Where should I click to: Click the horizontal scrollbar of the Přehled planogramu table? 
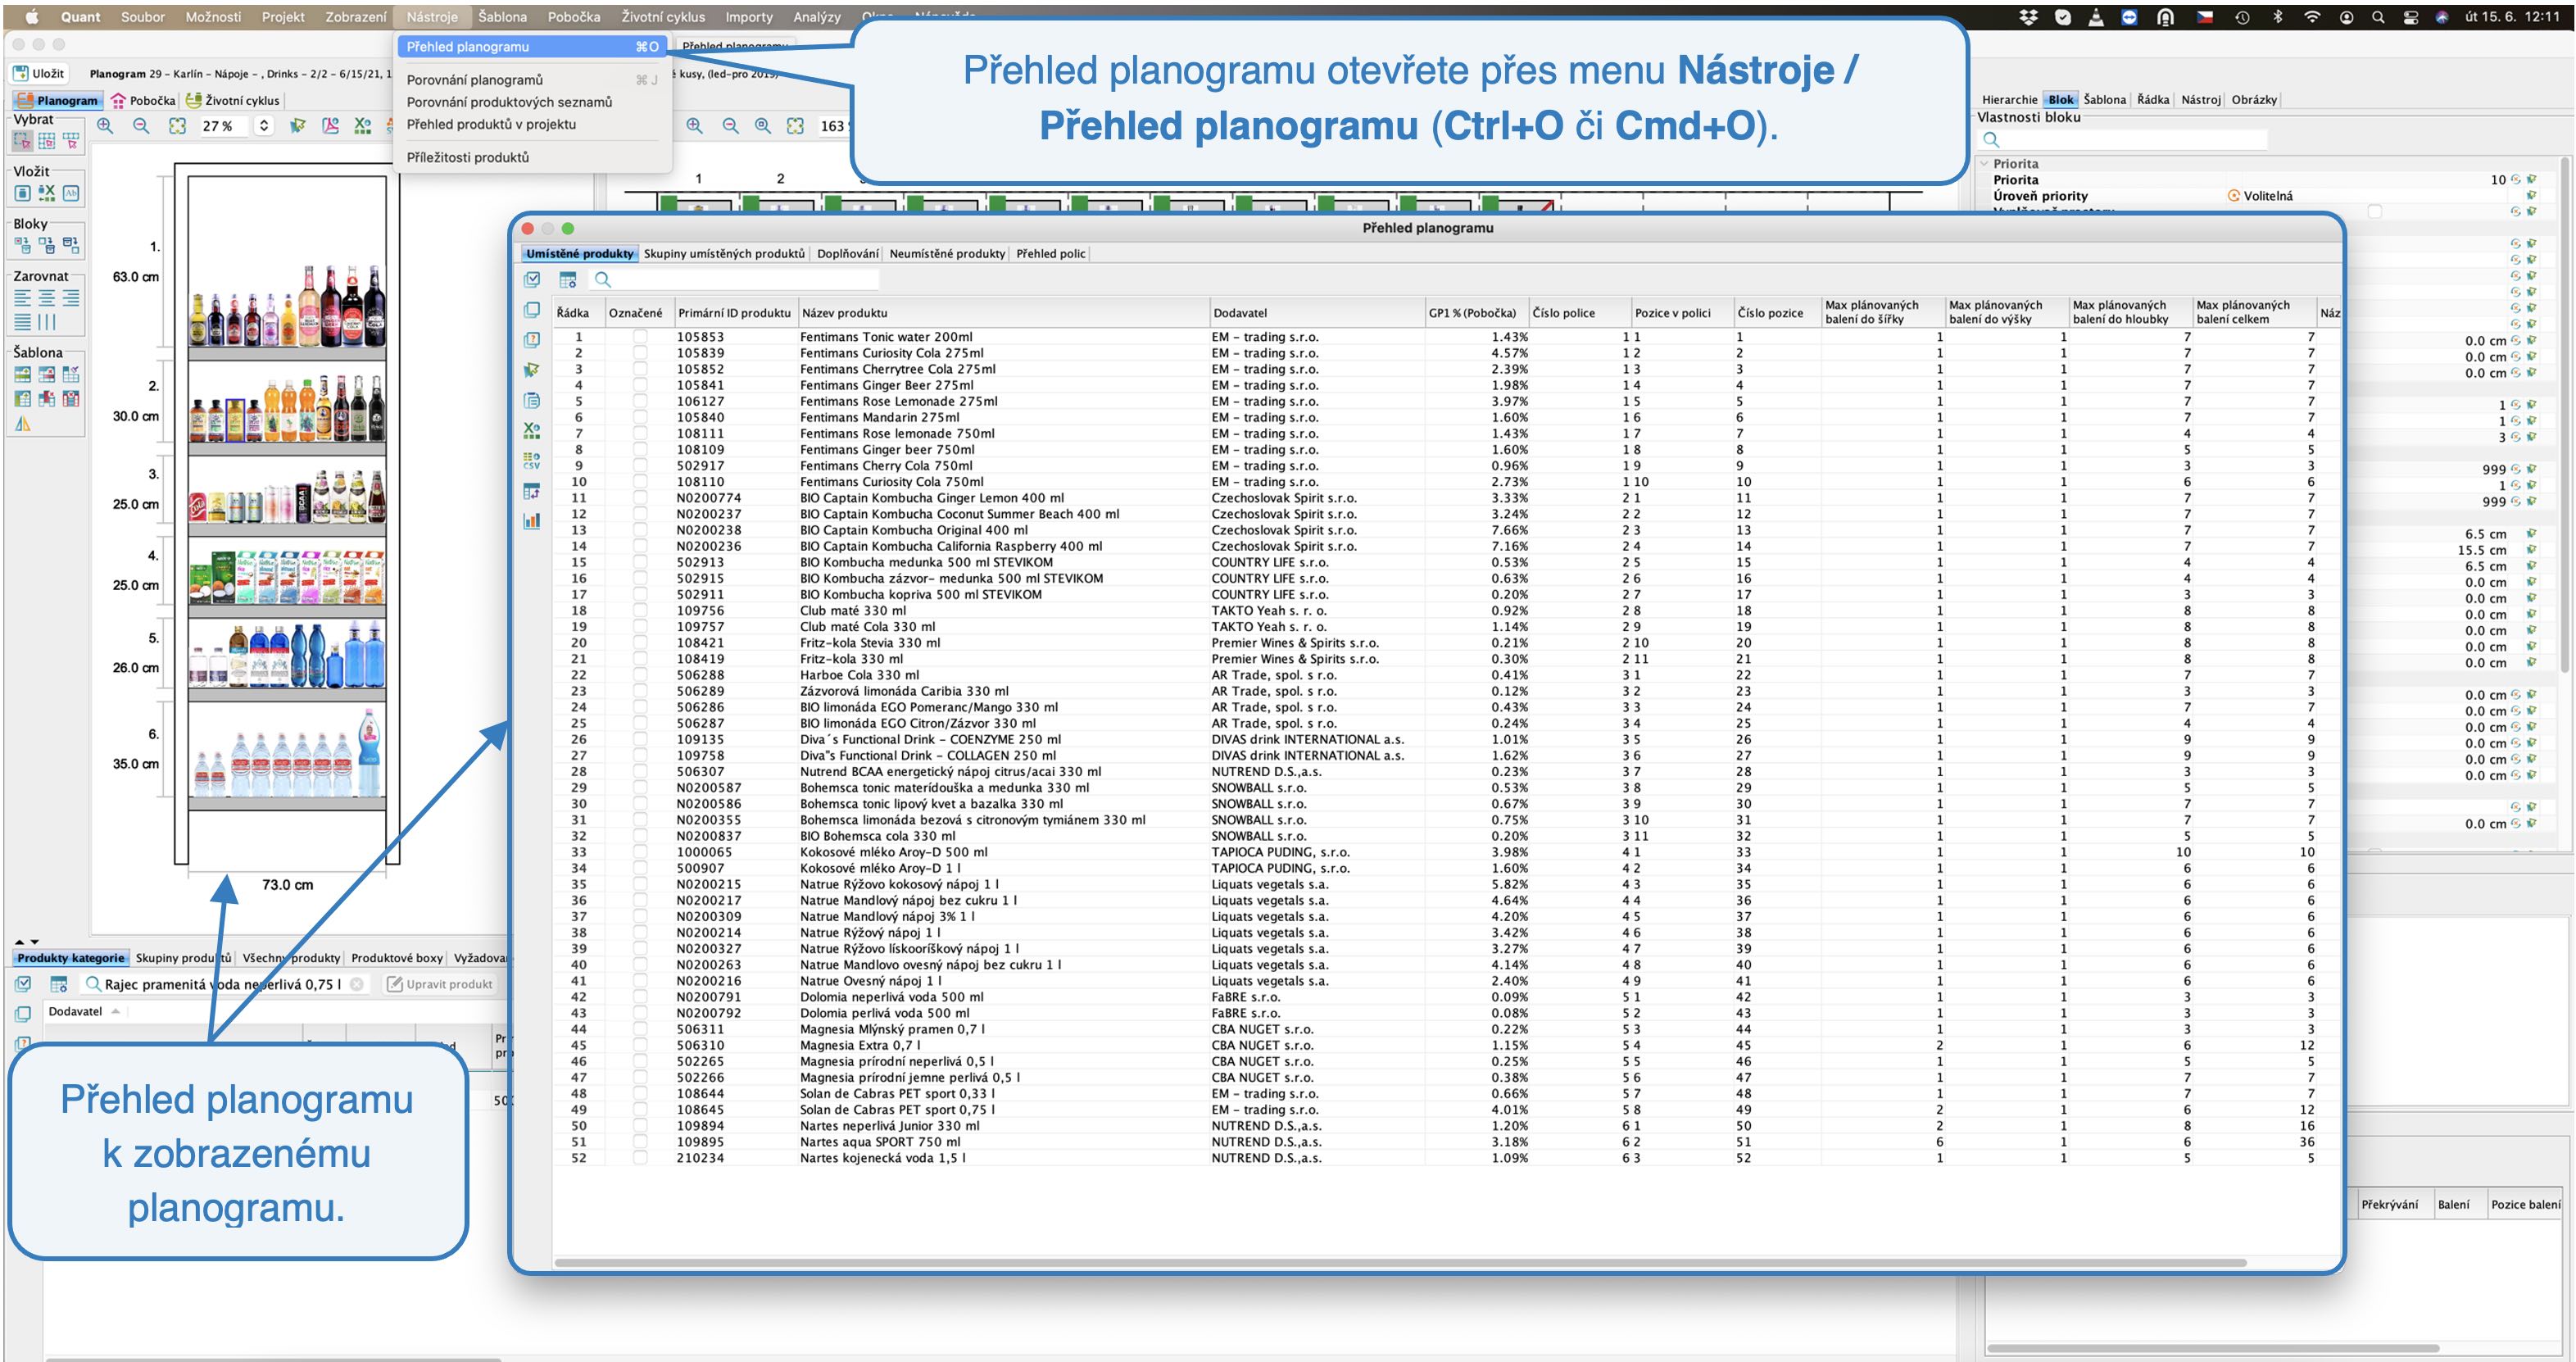click(1400, 1262)
